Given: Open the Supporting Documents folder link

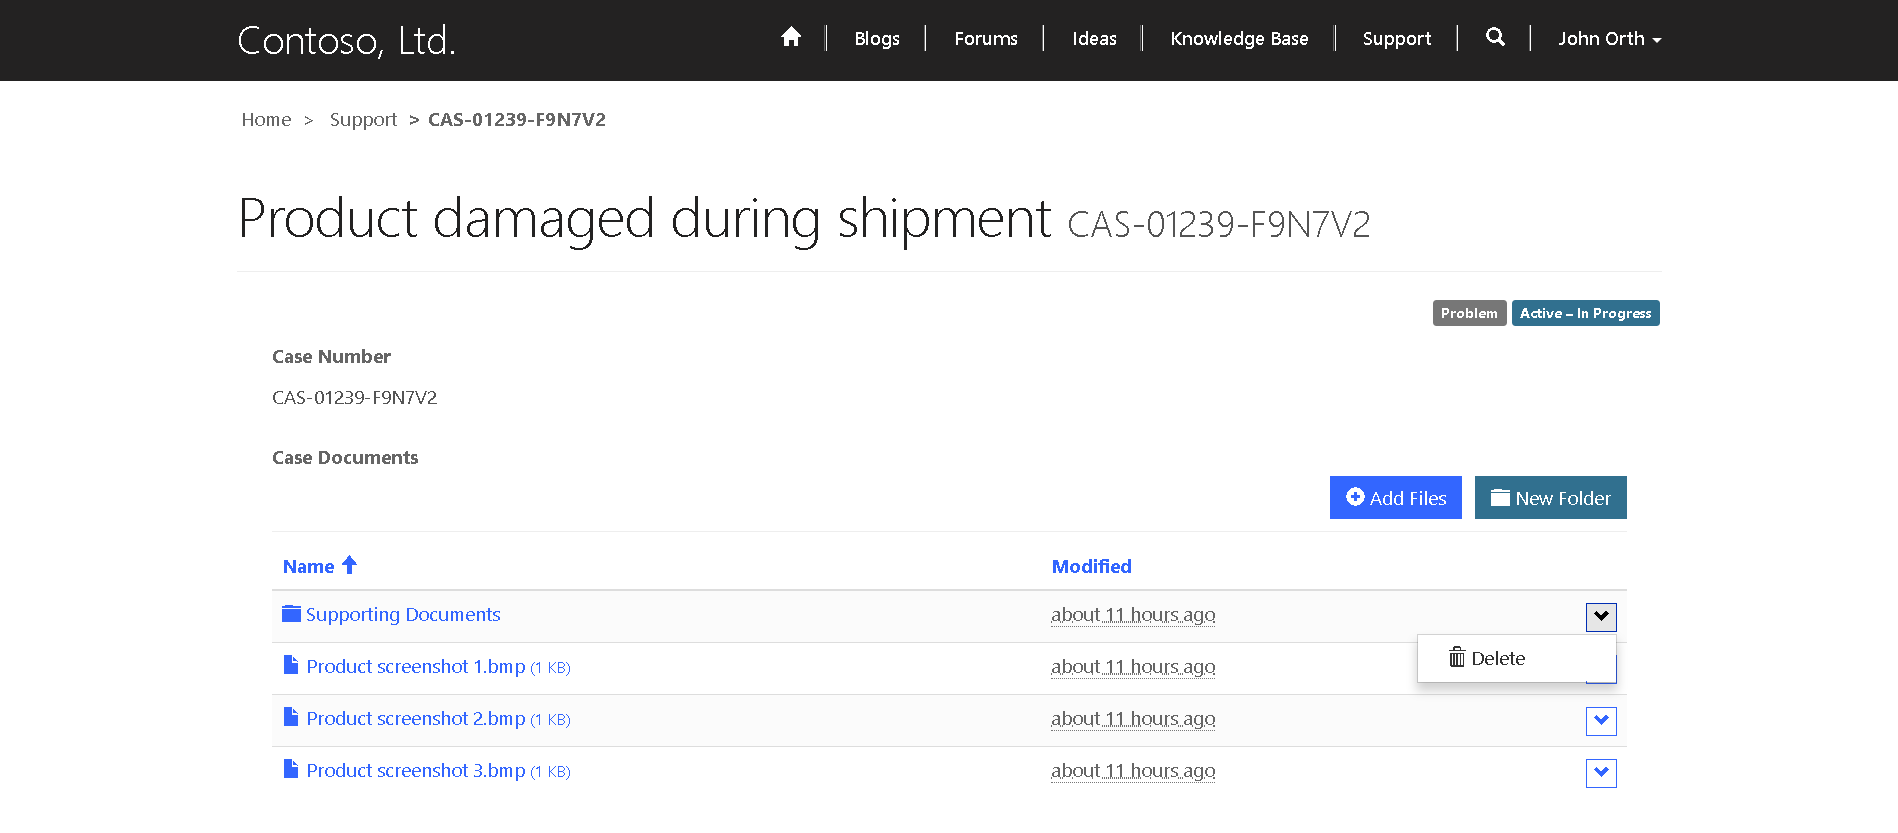Looking at the screenshot, I should click(x=403, y=615).
